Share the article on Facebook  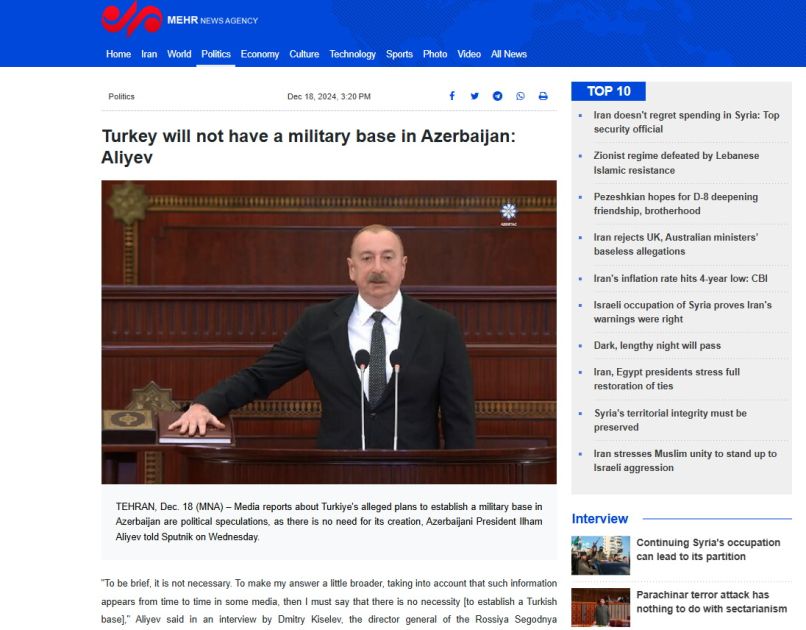pyautogui.click(x=452, y=95)
